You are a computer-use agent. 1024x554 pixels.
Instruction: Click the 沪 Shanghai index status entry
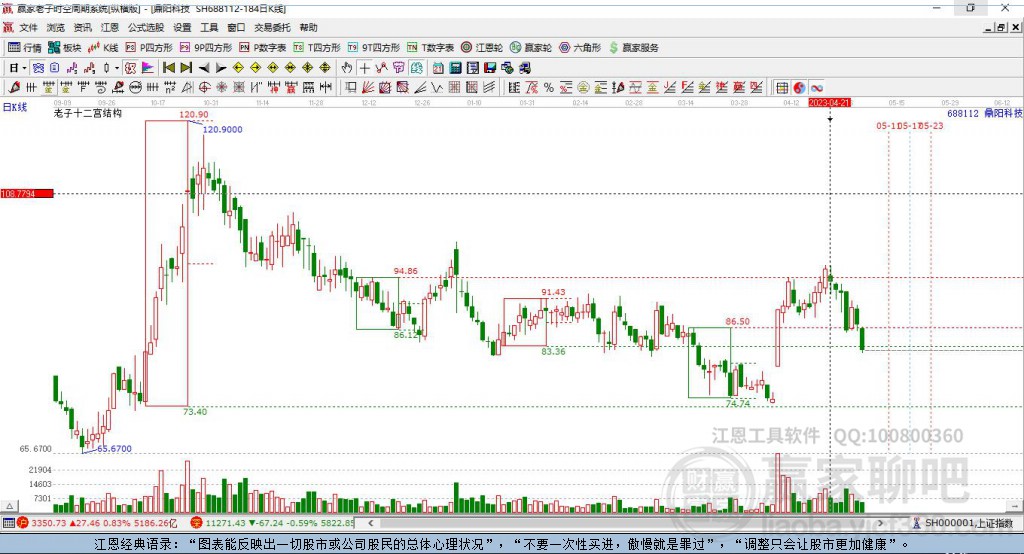coord(97,523)
